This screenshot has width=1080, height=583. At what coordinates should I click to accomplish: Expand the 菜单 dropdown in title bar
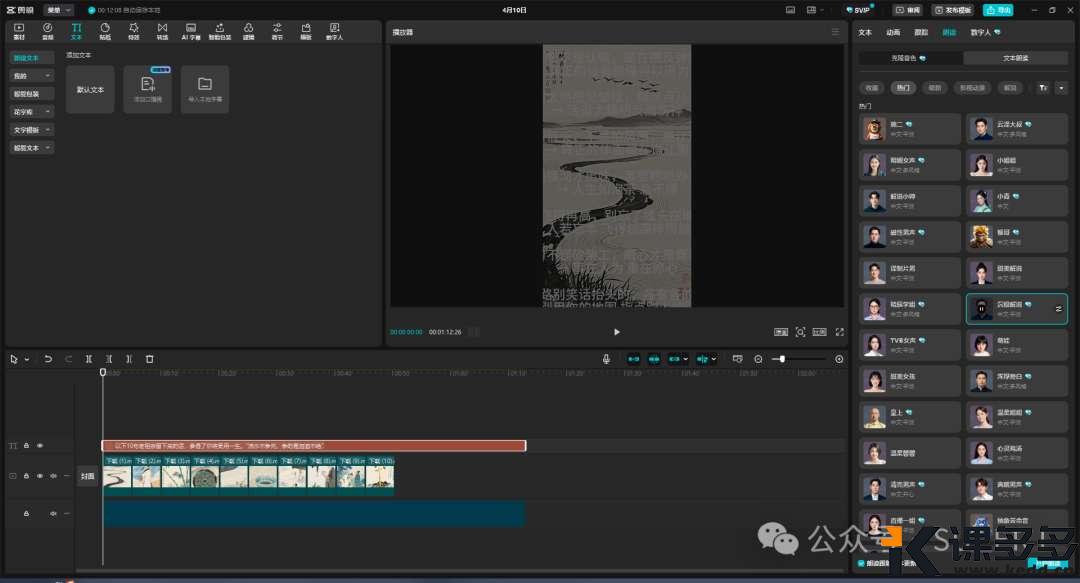tap(58, 10)
